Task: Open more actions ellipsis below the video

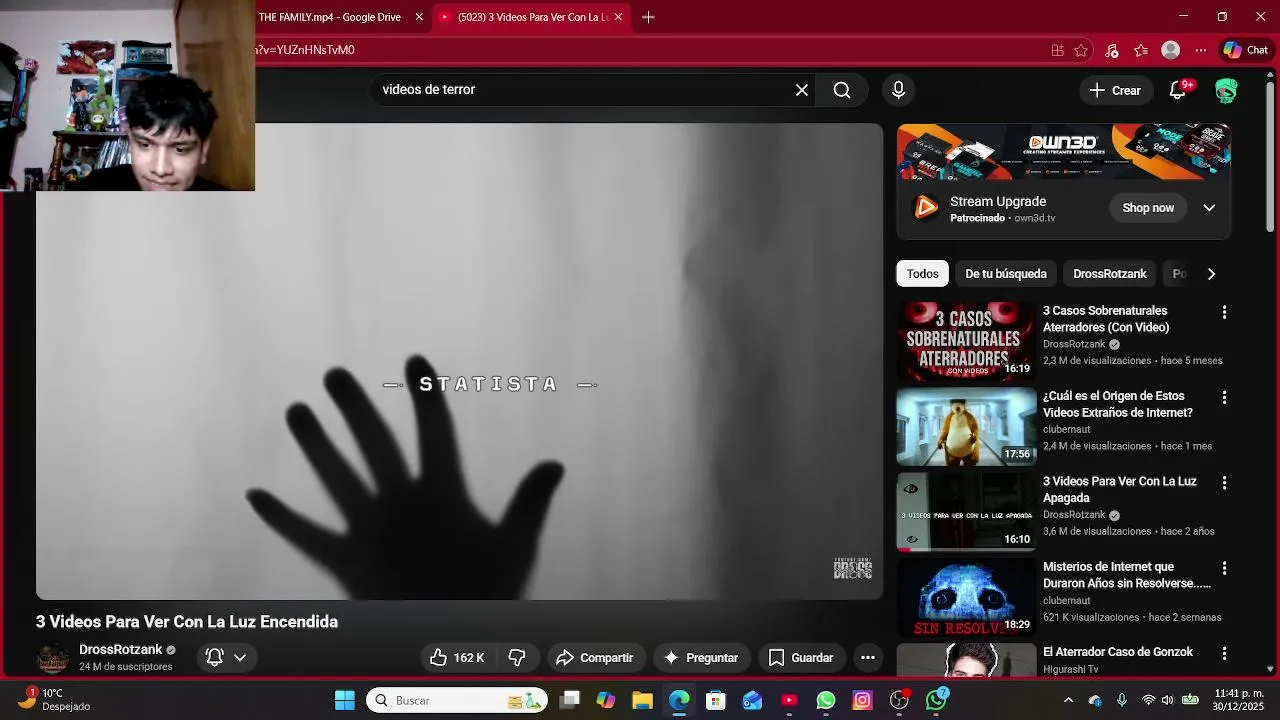Action: point(868,657)
